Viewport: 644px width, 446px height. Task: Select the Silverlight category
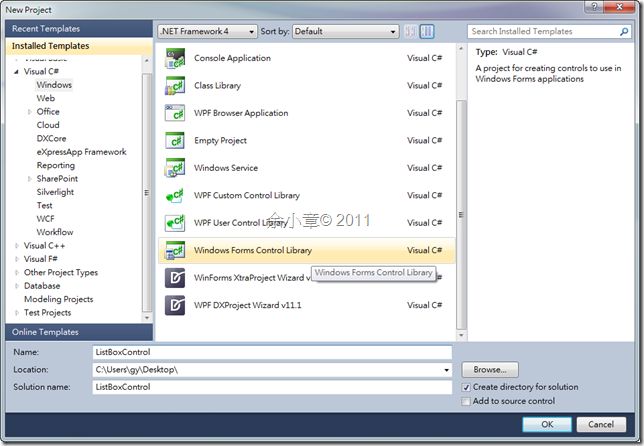pos(55,192)
